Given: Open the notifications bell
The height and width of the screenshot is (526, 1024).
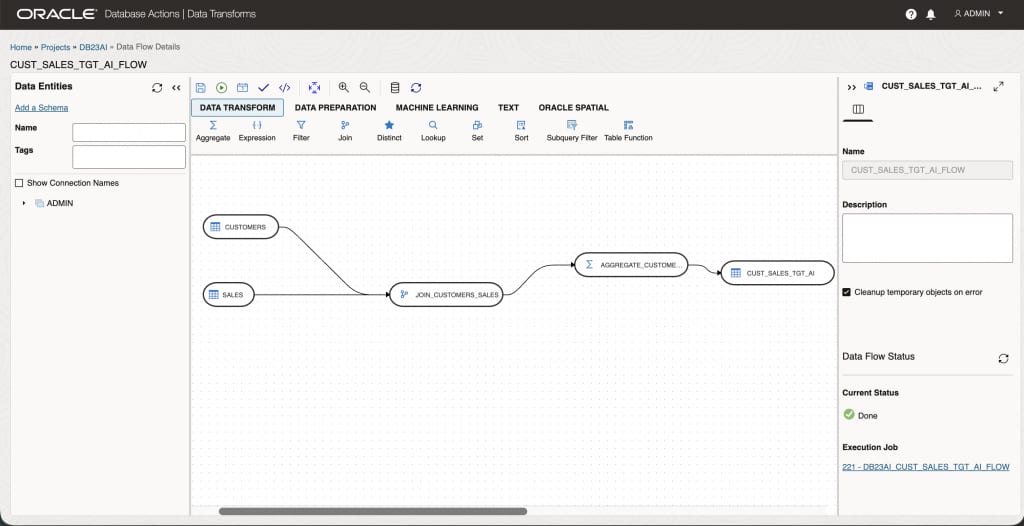Looking at the screenshot, I should tap(931, 14).
